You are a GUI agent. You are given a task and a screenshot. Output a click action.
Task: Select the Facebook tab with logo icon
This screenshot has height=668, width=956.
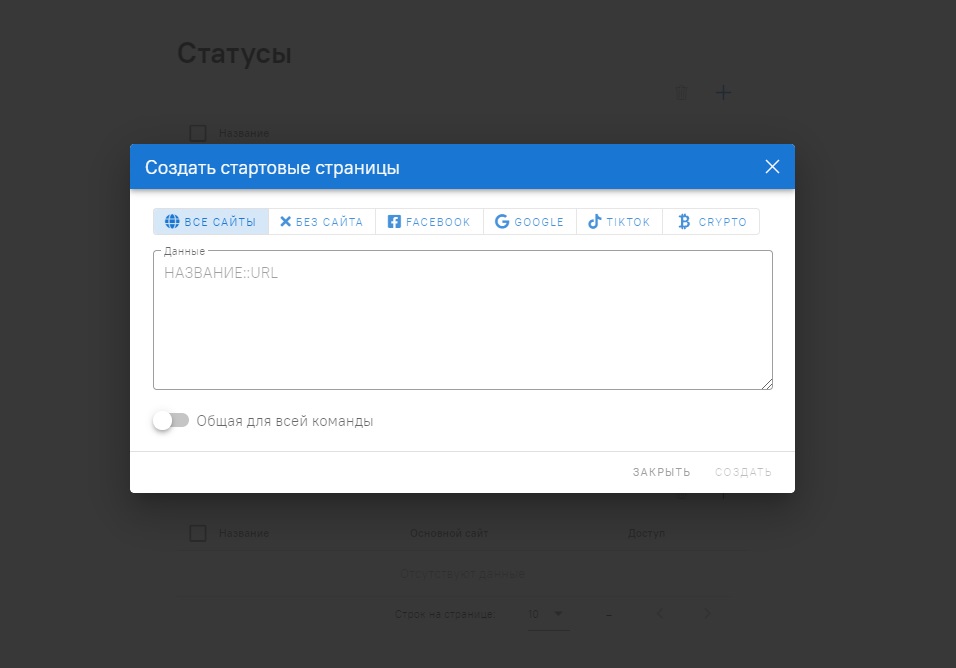[429, 222]
